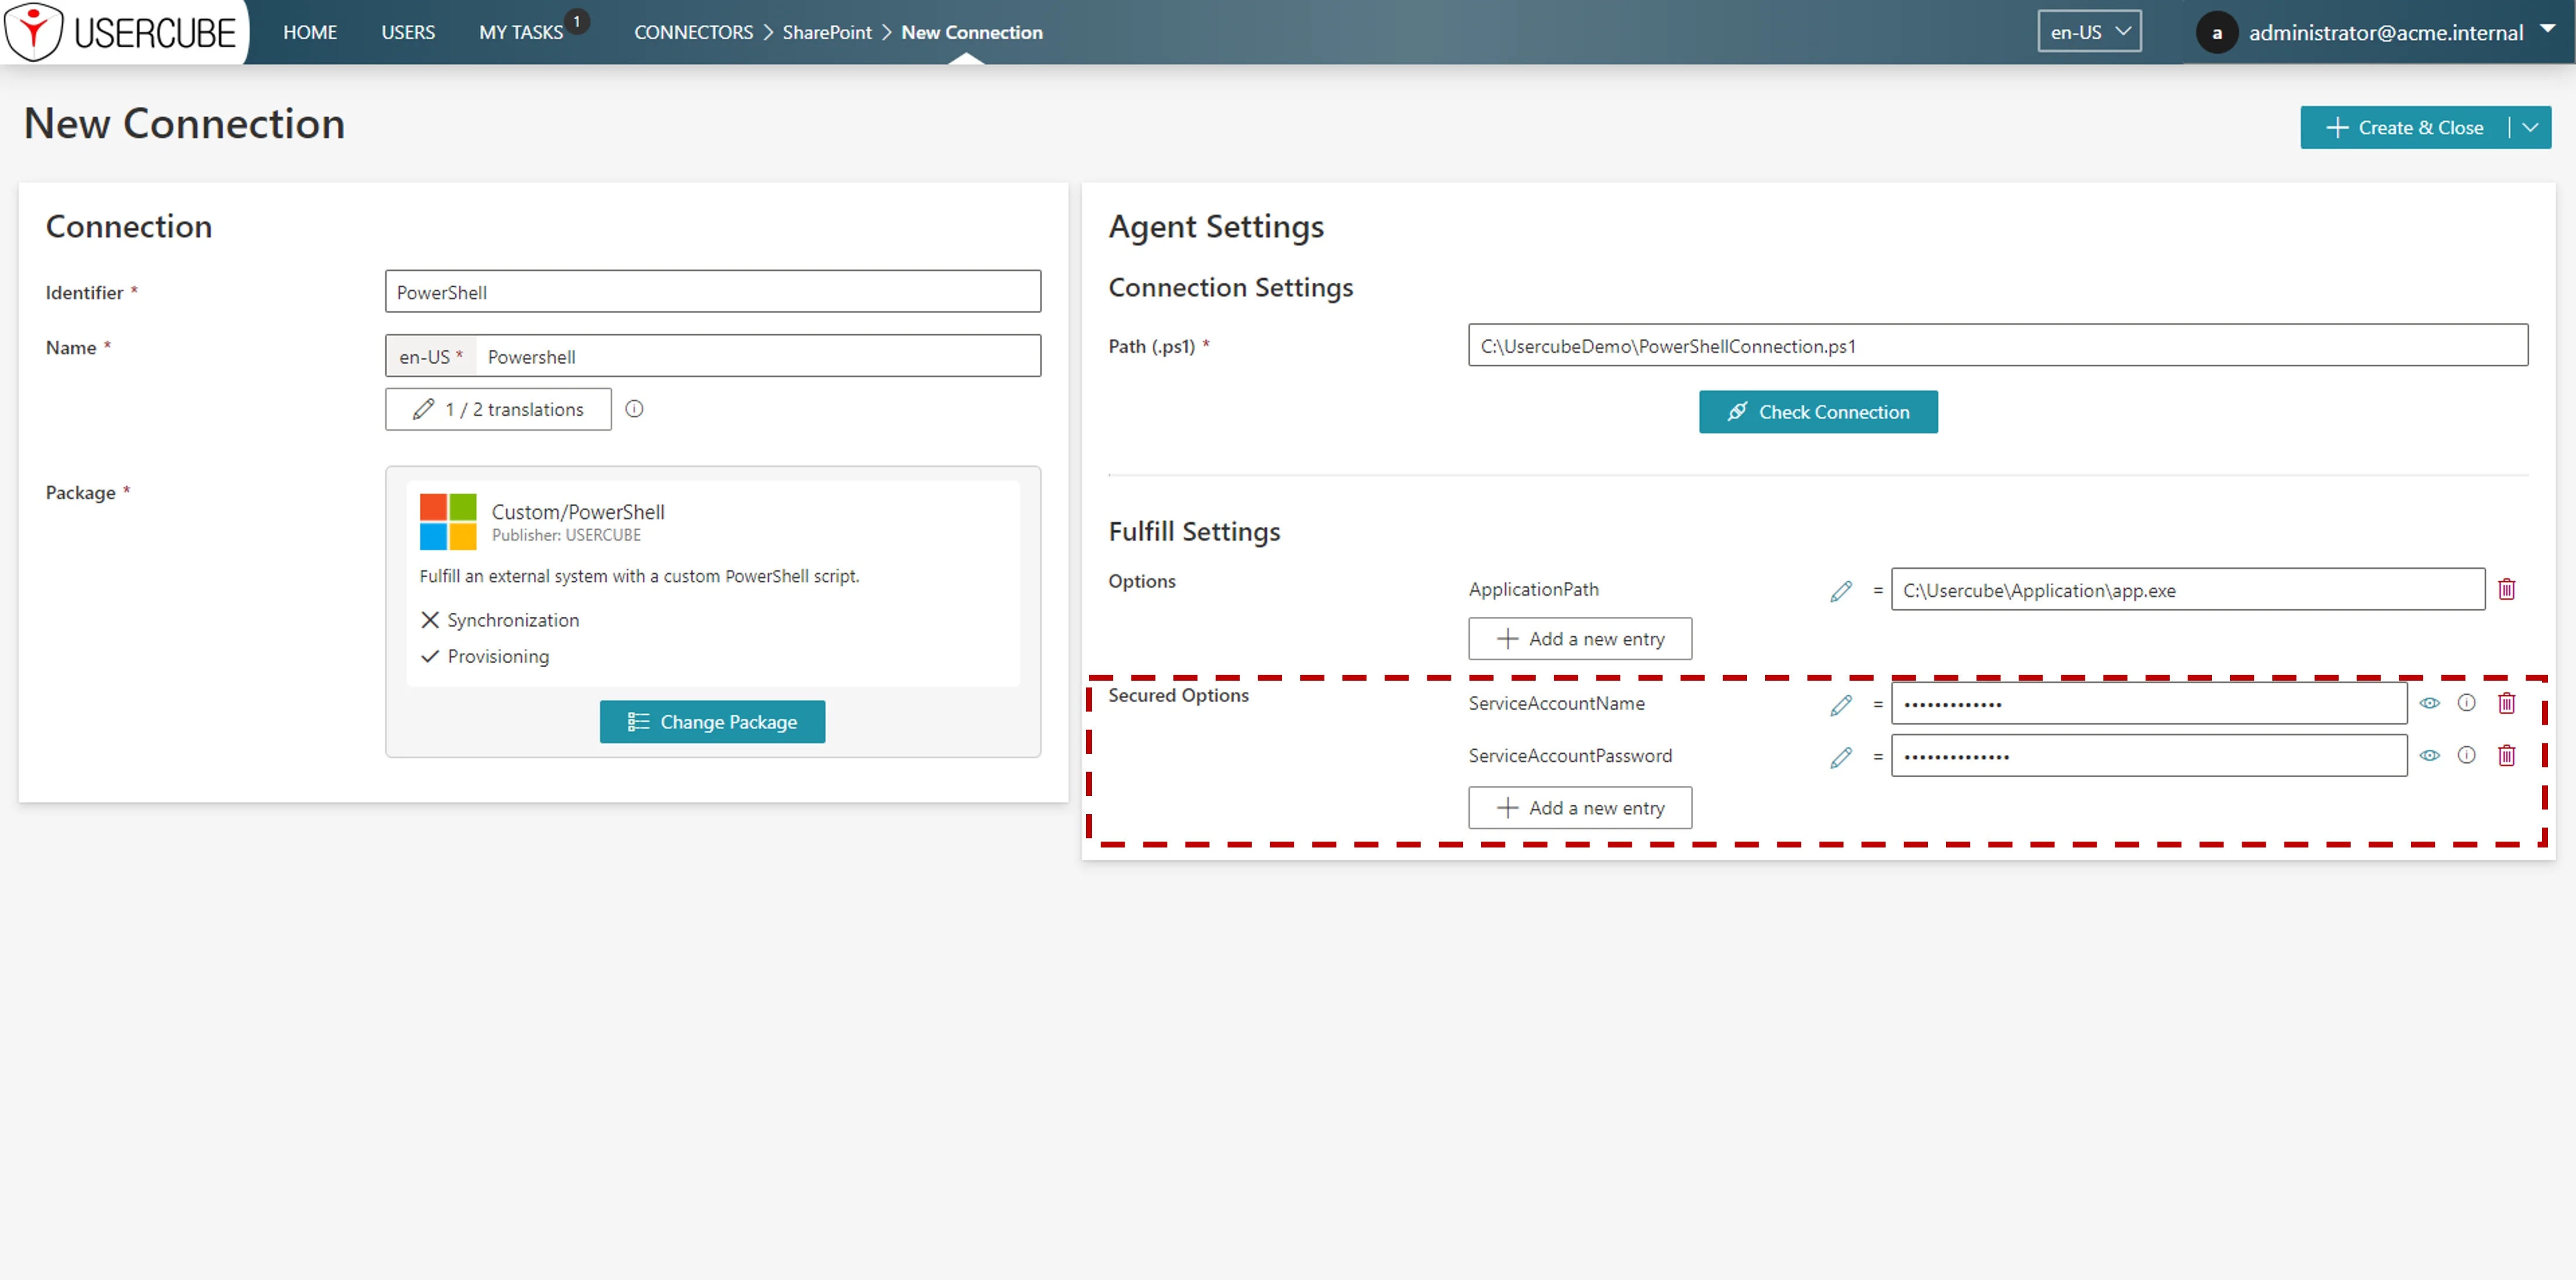This screenshot has width=2576, height=1280.
Task: Click the Synchronization capability row
Action: coord(500,620)
